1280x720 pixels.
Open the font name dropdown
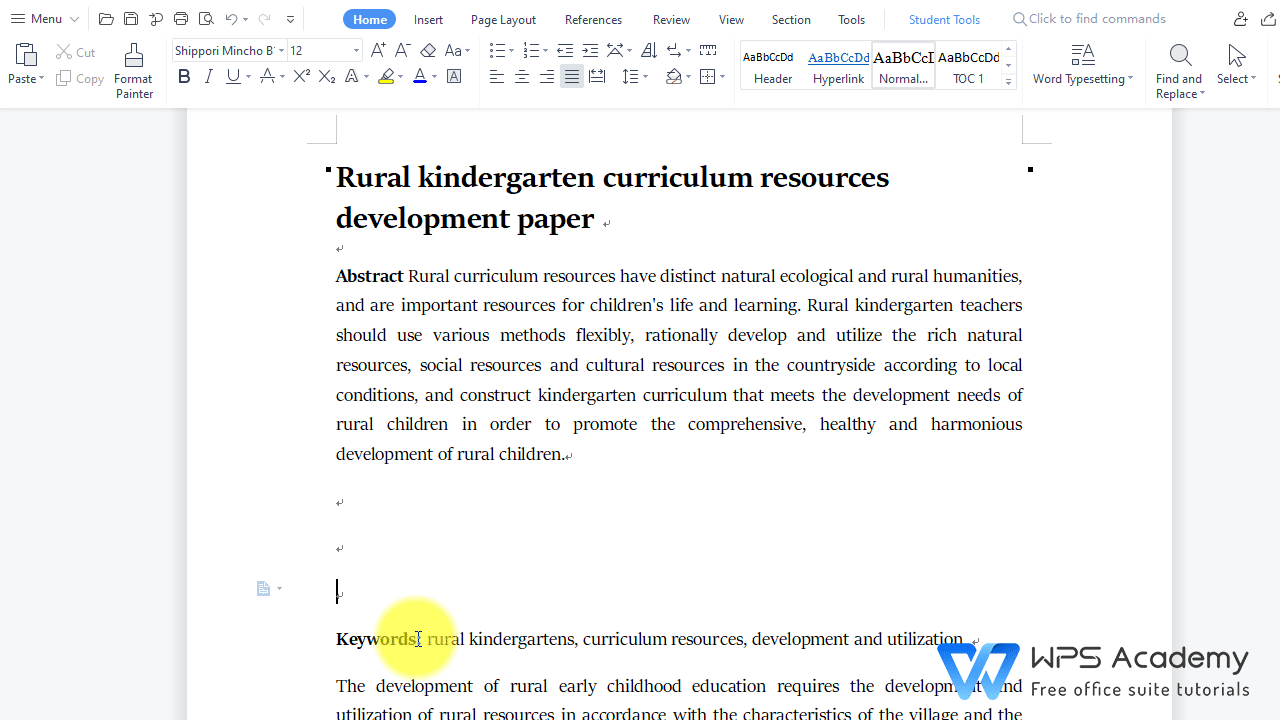point(282,50)
